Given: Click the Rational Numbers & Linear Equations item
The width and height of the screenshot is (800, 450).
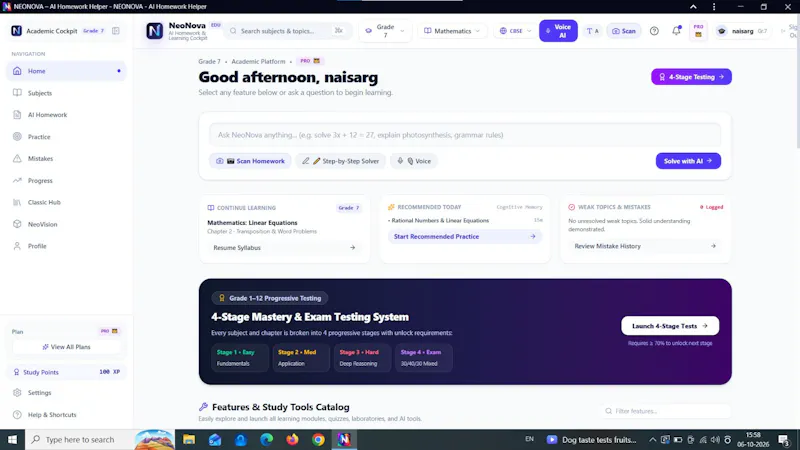Looking at the screenshot, I should click(438, 220).
